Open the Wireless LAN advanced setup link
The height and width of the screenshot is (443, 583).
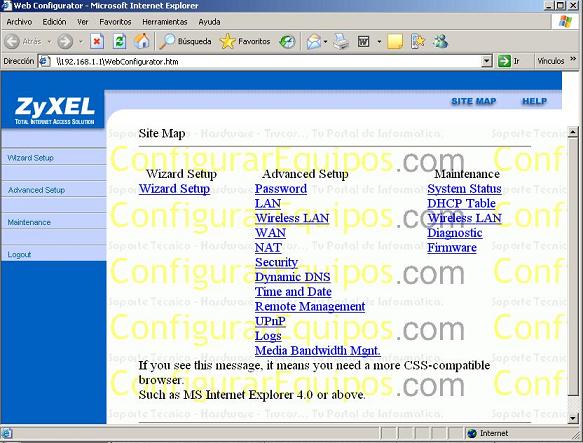[x=292, y=218]
